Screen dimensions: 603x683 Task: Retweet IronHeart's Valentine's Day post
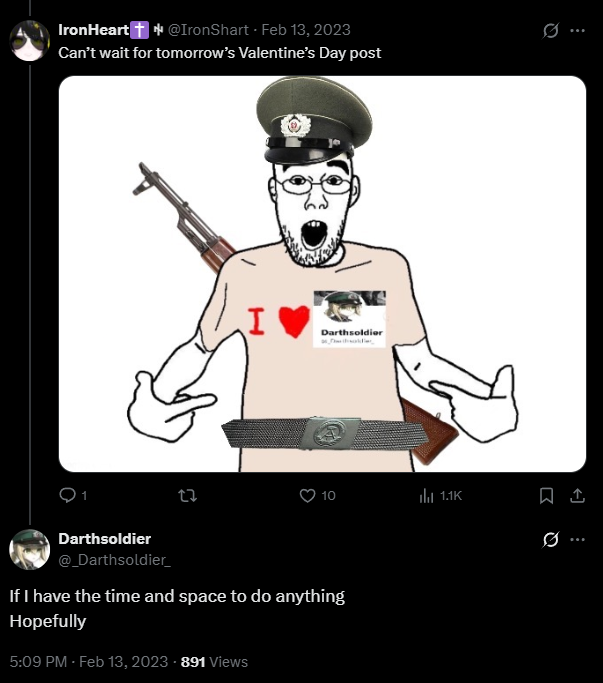click(188, 496)
